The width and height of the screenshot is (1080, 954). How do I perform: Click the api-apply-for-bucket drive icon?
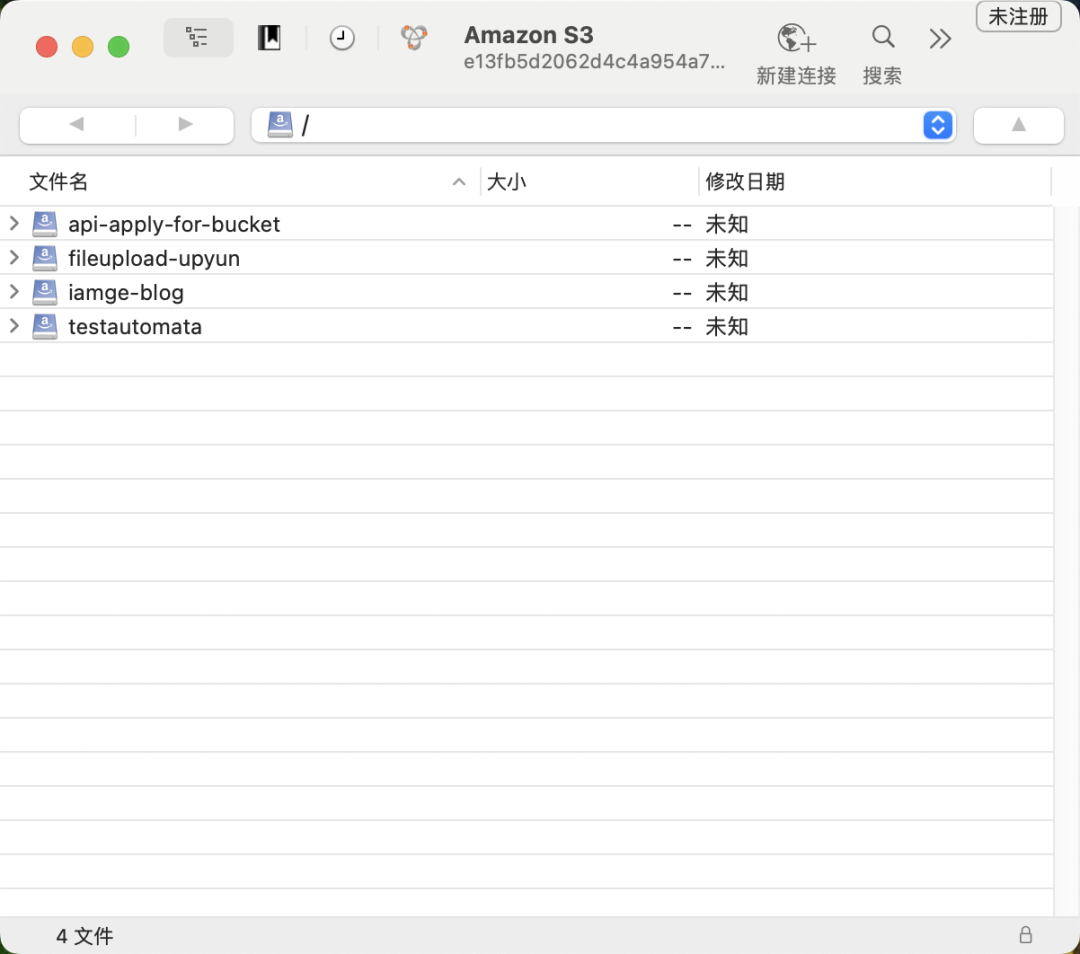[x=45, y=224]
